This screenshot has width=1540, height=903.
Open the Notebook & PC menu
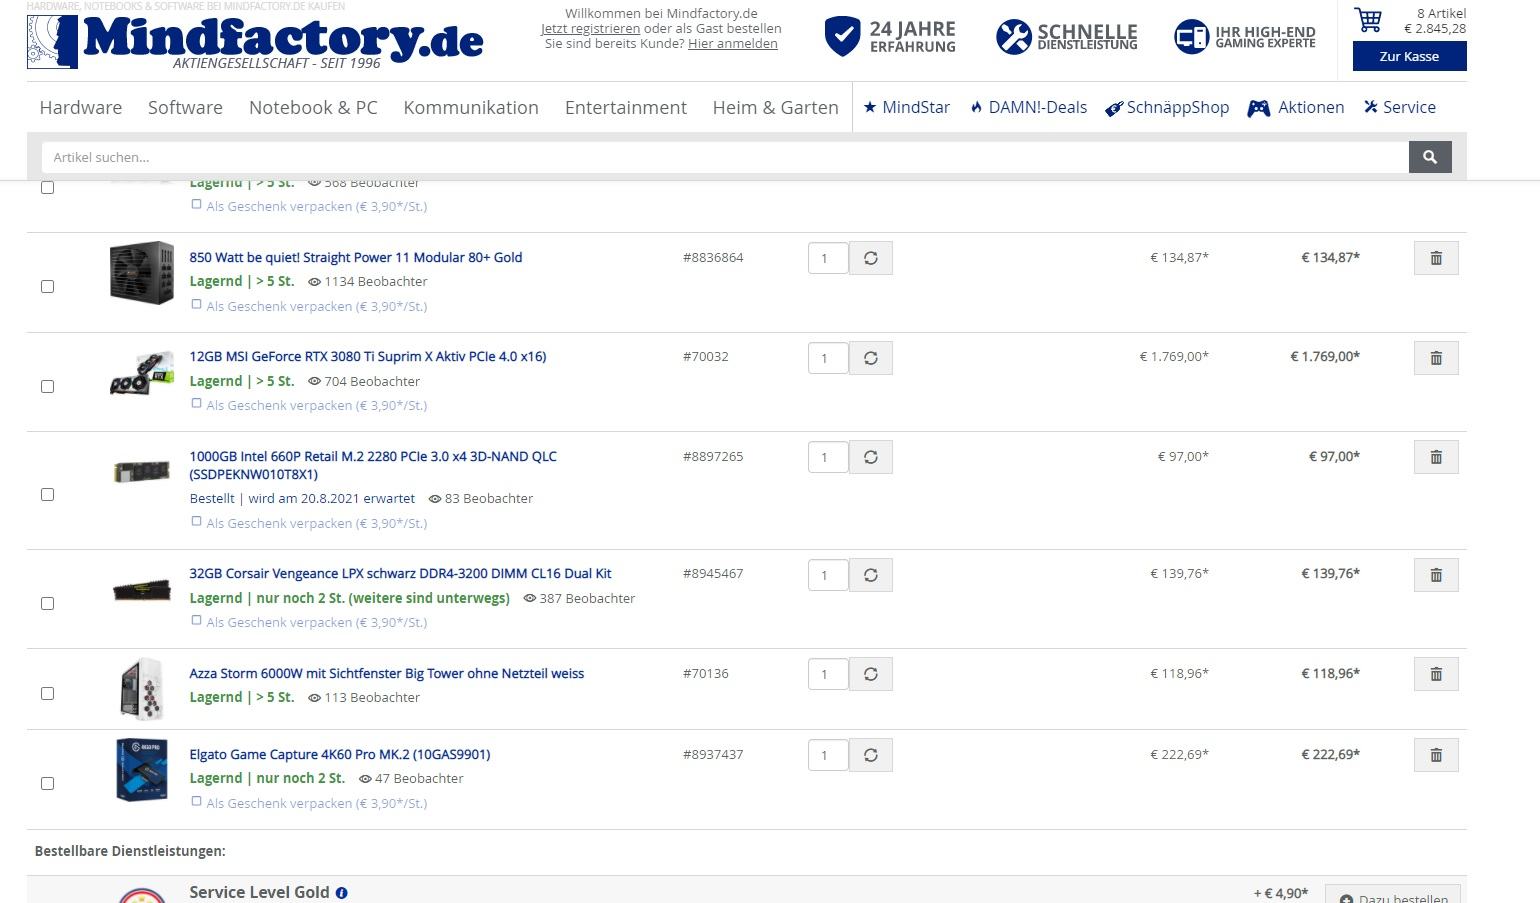pyautogui.click(x=313, y=107)
